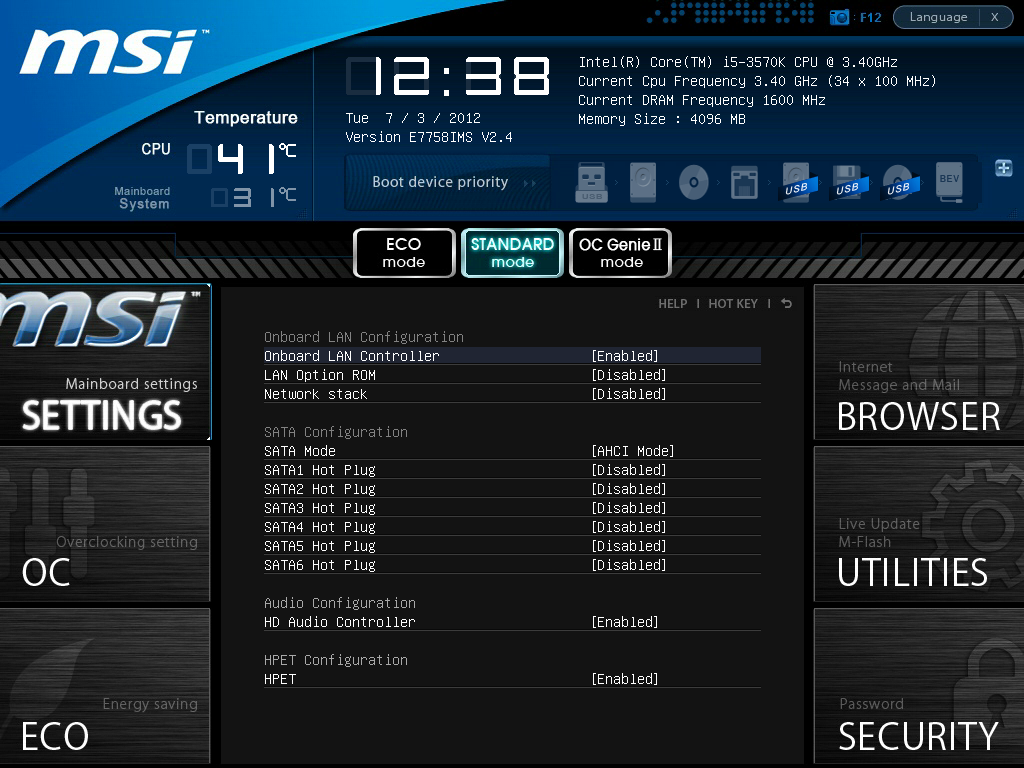Image resolution: width=1024 pixels, height=768 pixels.
Task: Click the Boot device priority label
Action: [440, 182]
